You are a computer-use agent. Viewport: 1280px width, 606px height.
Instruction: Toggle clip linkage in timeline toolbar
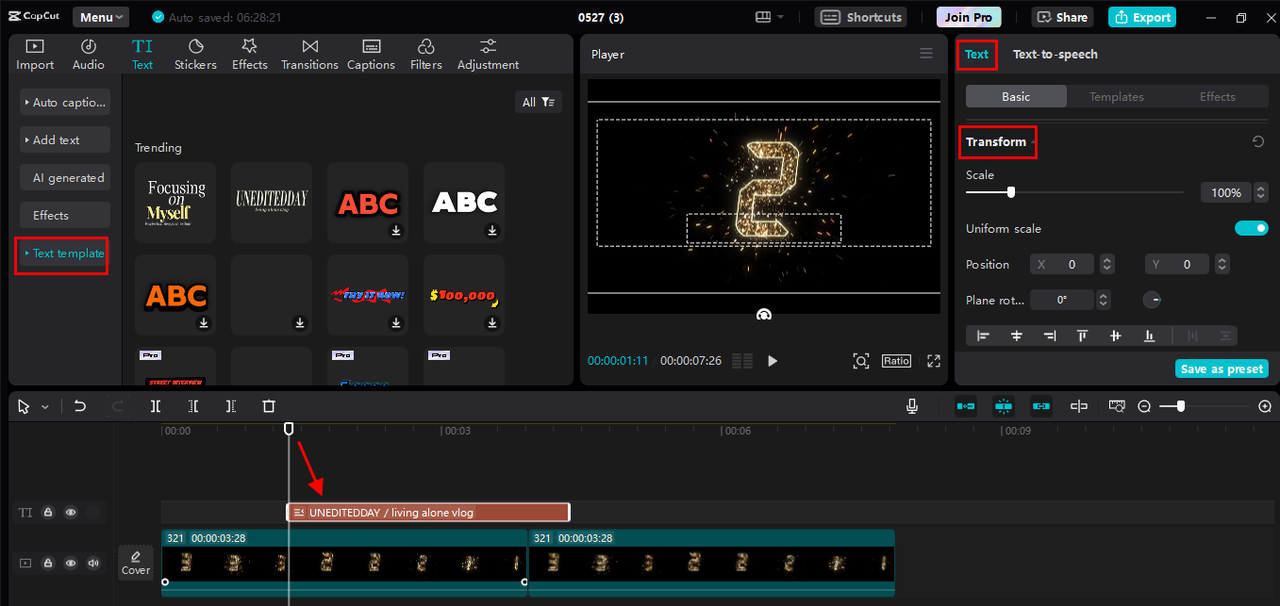pyautogui.click(x=1041, y=406)
